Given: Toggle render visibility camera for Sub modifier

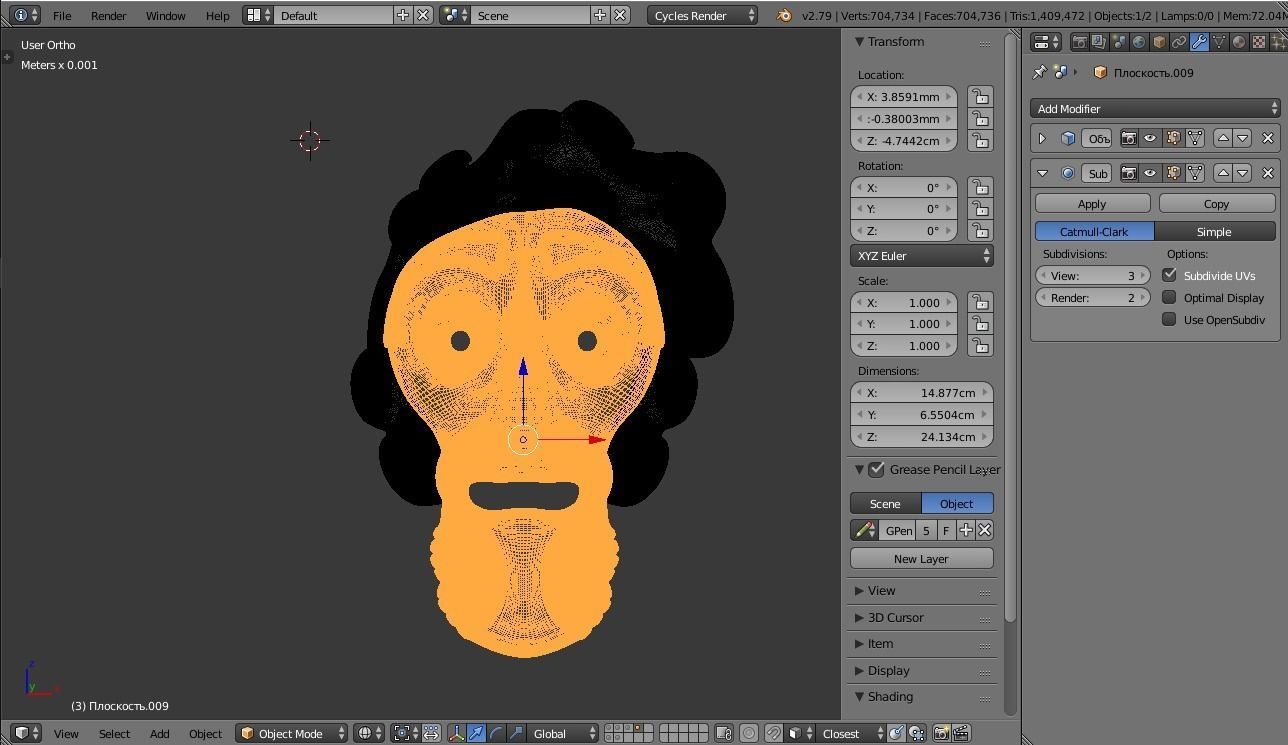Looking at the screenshot, I should coord(1129,173).
